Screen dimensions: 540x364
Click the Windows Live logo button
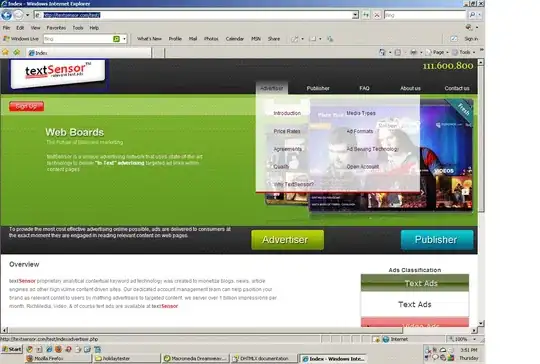pyautogui.click(x=21, y=39)
